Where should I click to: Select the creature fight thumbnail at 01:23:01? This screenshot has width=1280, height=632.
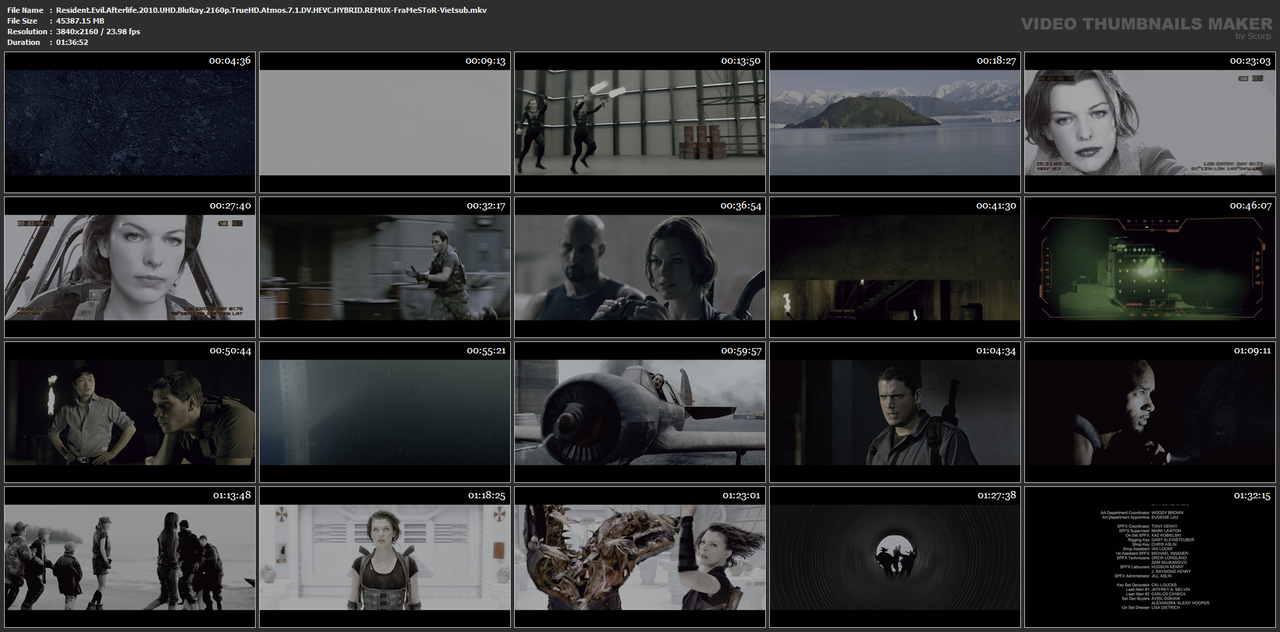point(640,557)
